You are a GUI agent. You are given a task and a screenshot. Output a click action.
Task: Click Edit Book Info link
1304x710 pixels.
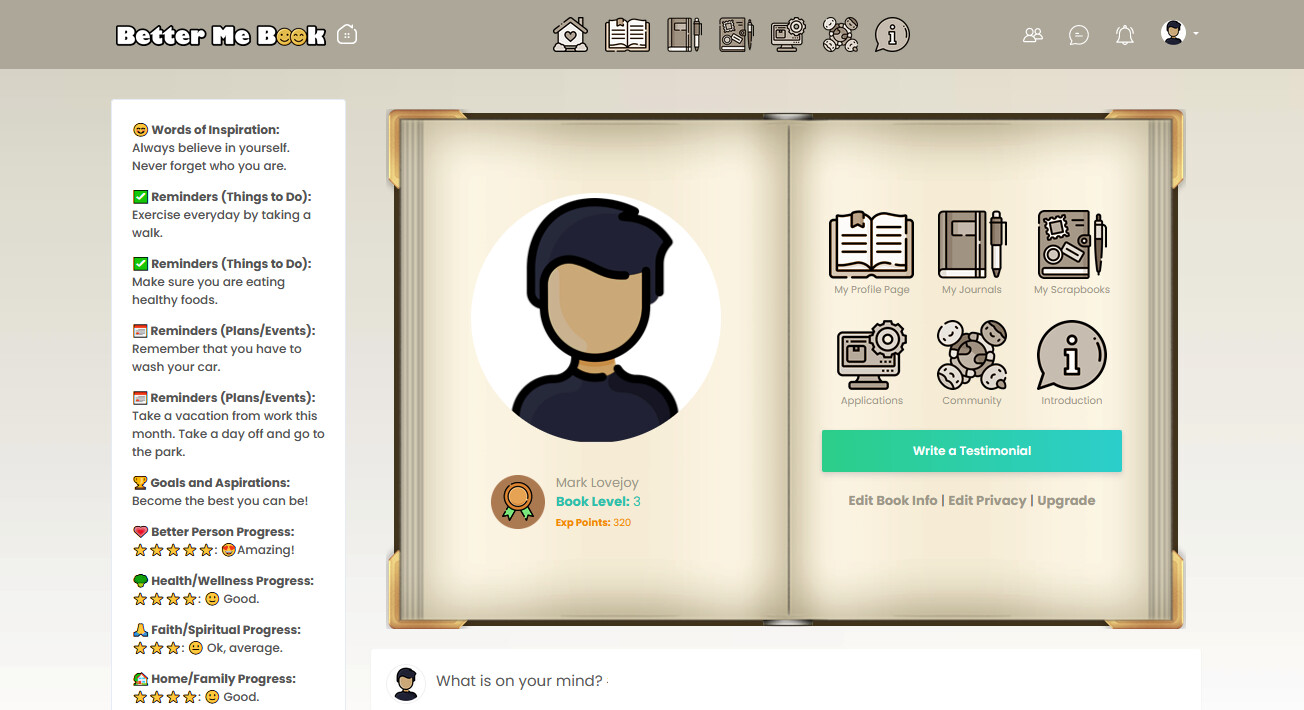coord(893,501)
